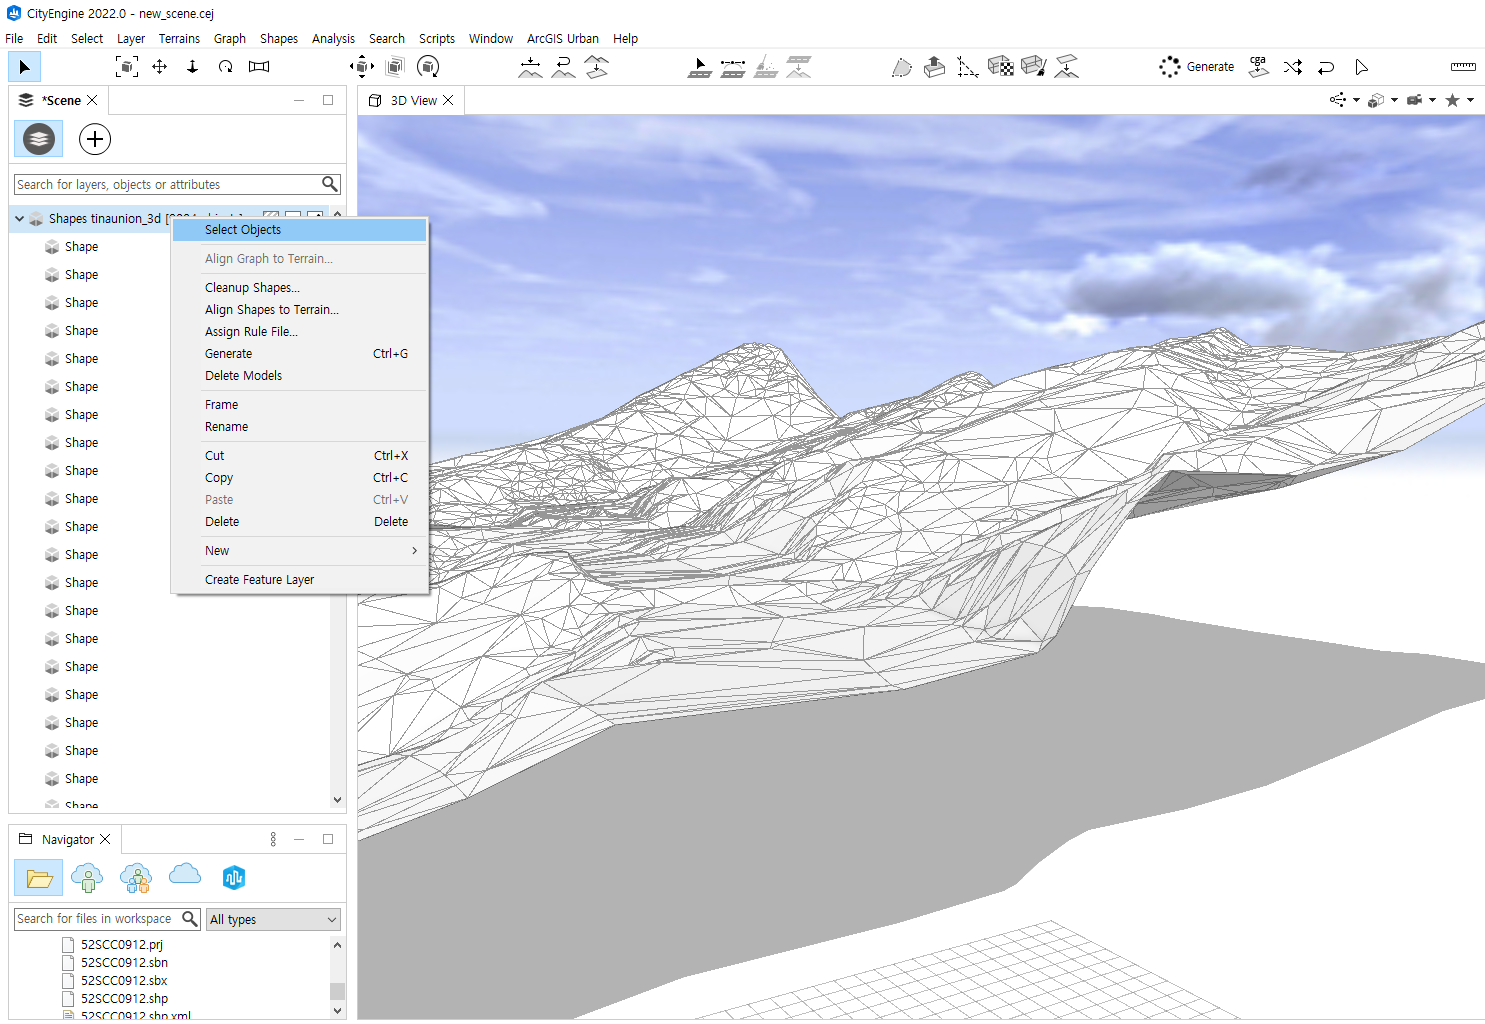Toggle the layer stack view in Scene panel
The image size is (1485, 1024).
pos(38,139)
